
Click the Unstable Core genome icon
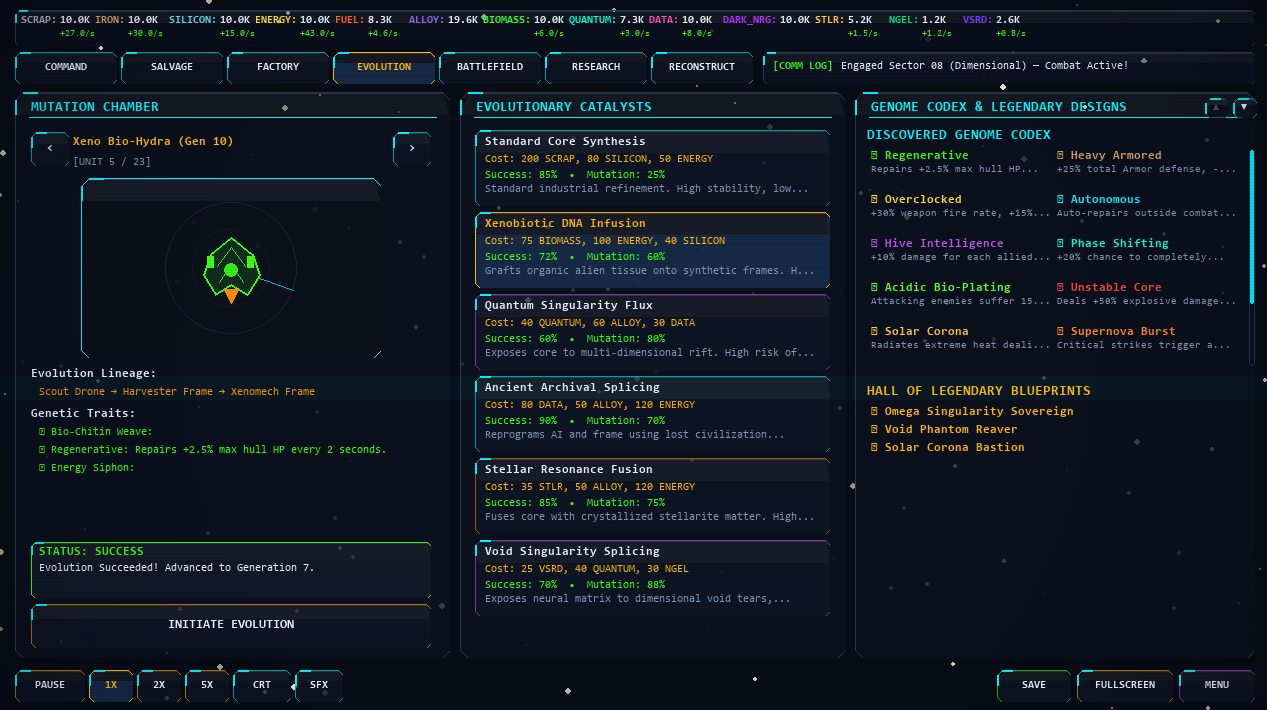(1061, 288)
